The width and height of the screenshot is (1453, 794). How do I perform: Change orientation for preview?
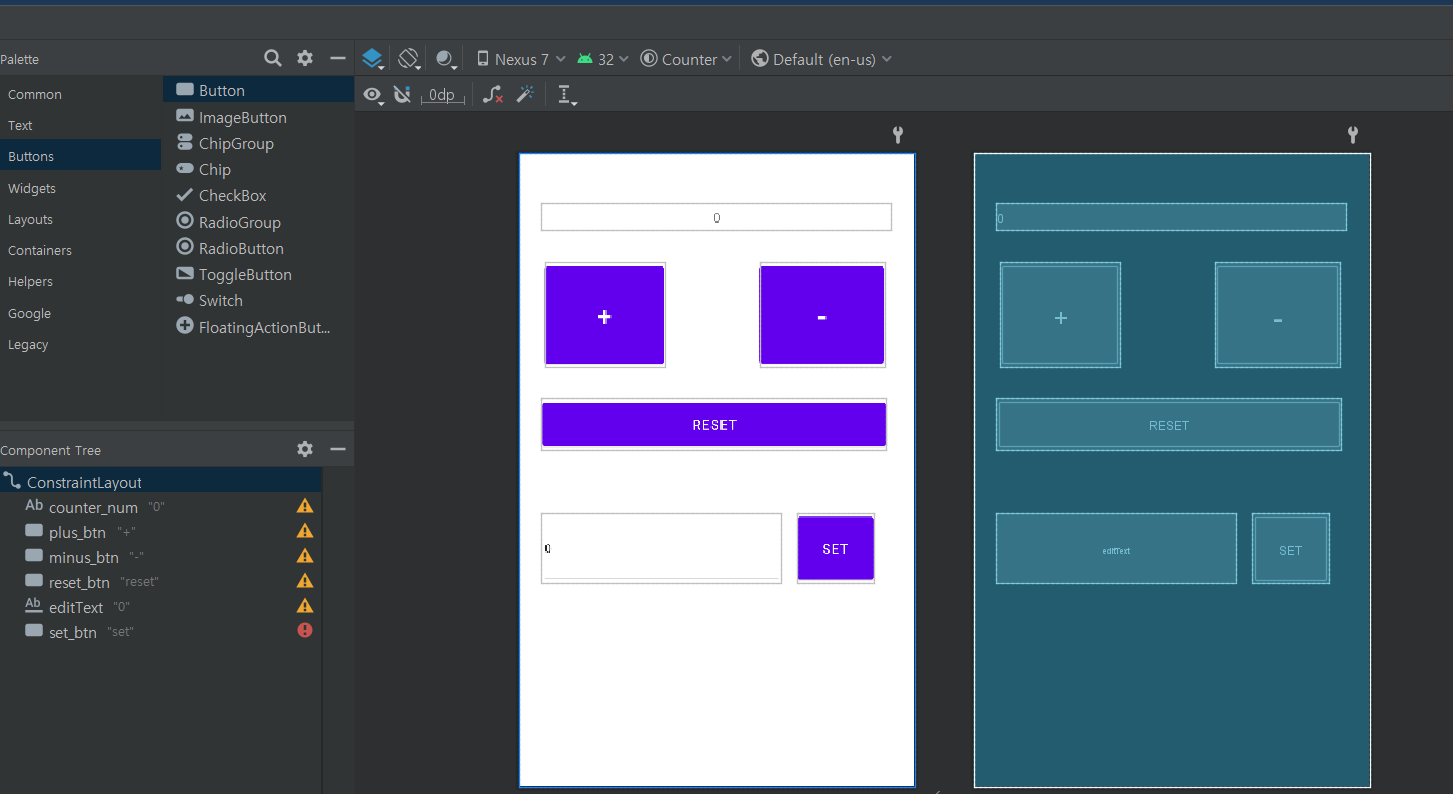click(x=409, y=59)
